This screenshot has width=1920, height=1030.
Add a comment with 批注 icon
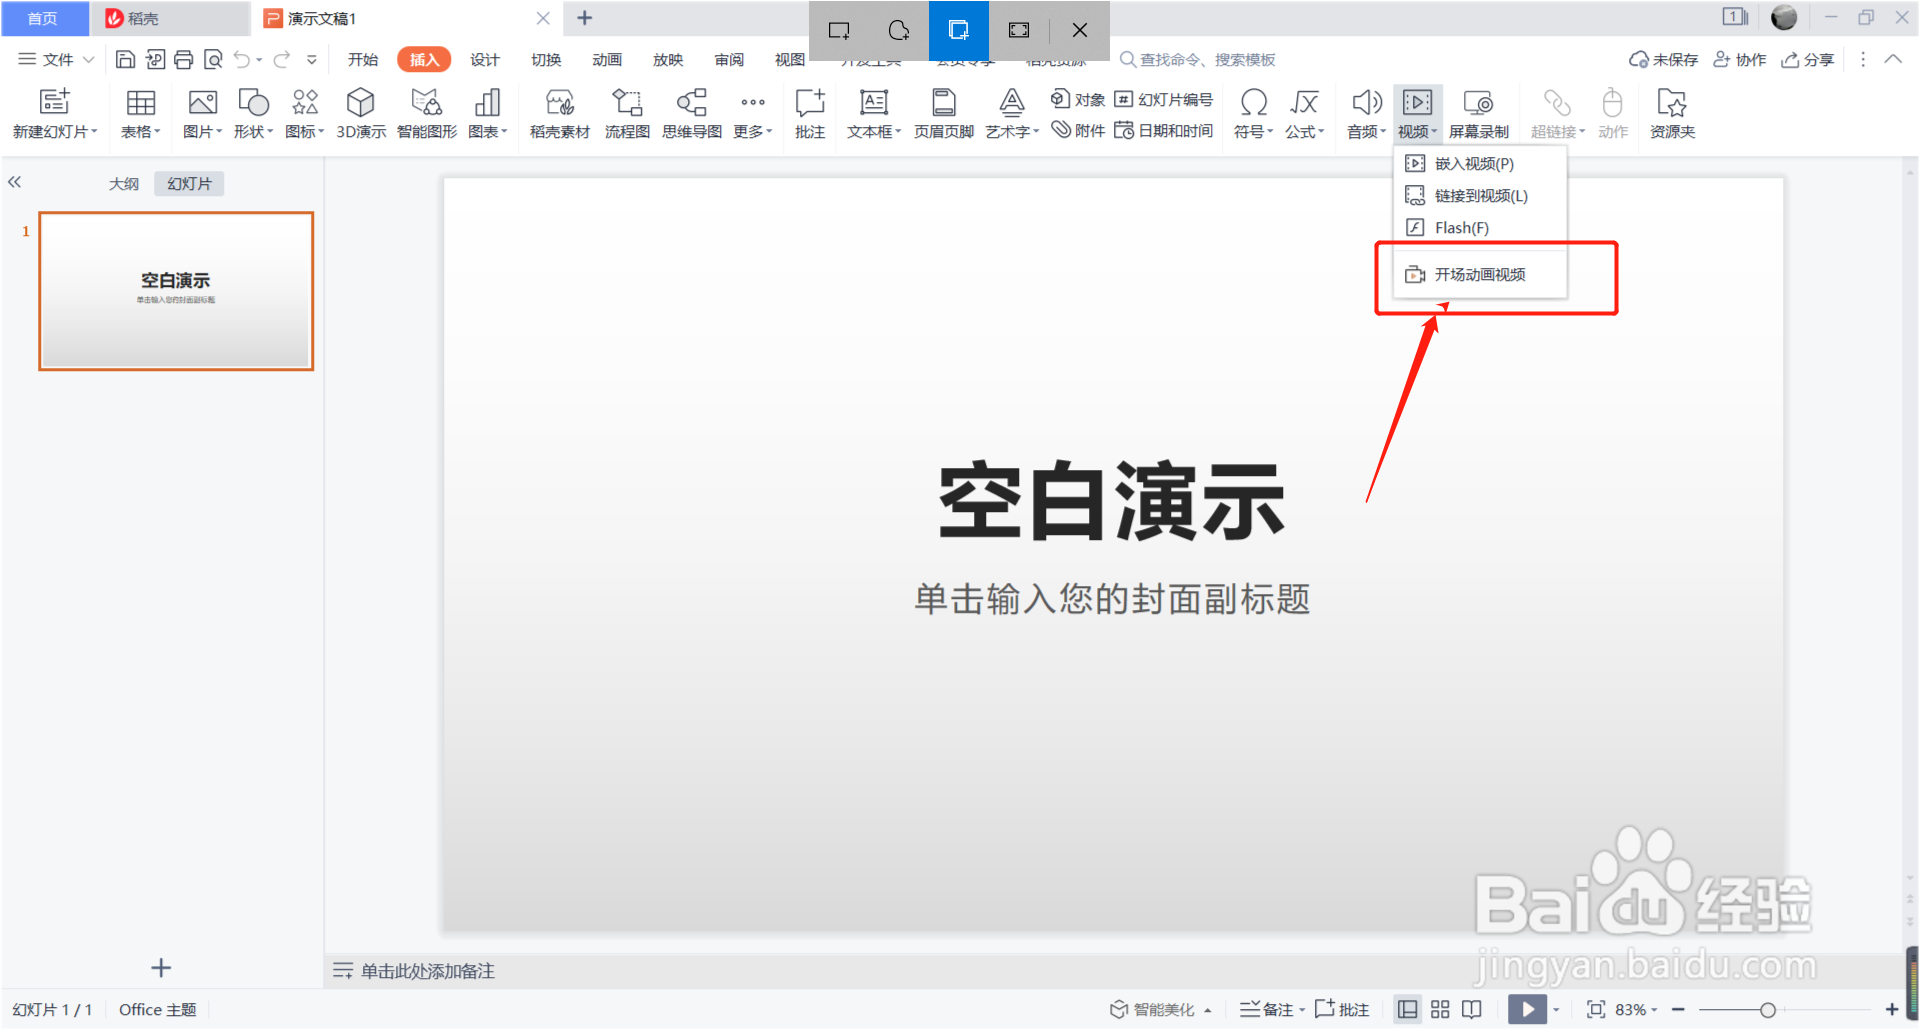pyautogui.click(x=810, y=102)
